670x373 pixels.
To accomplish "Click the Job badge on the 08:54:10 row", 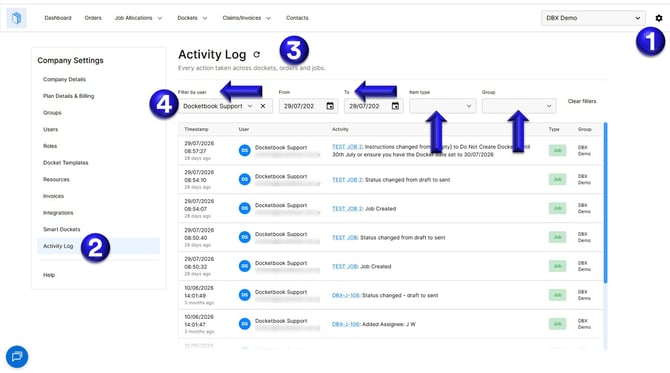I will pos(557,179).
